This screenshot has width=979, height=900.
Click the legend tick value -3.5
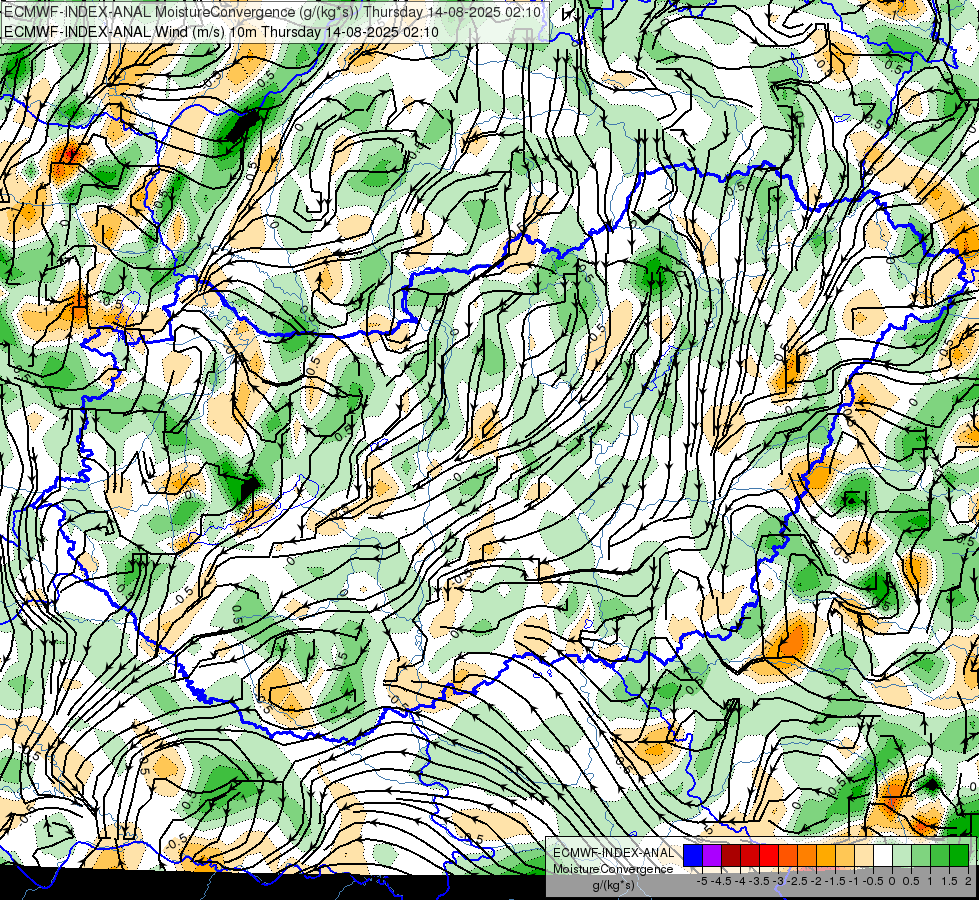pyautogui.click(x=759, y=881)
